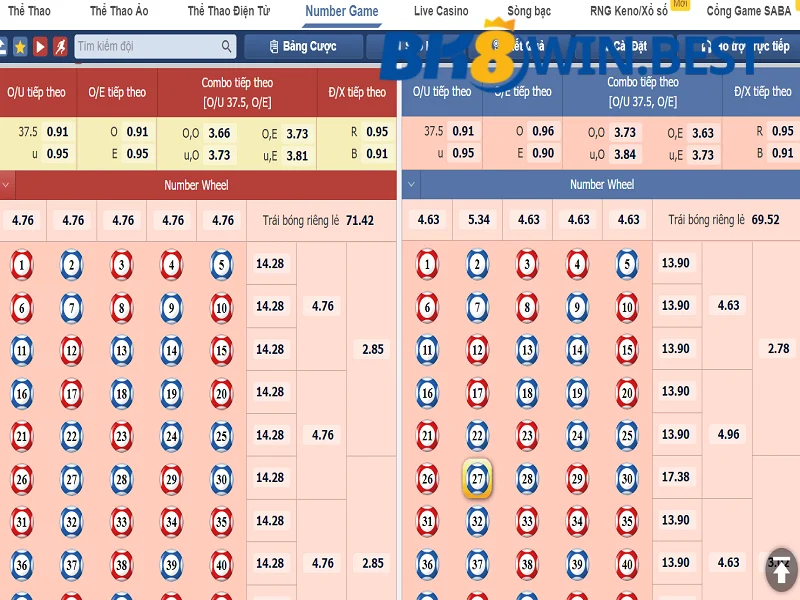Collapse the blue Number Wheel section

pos(411,185)
